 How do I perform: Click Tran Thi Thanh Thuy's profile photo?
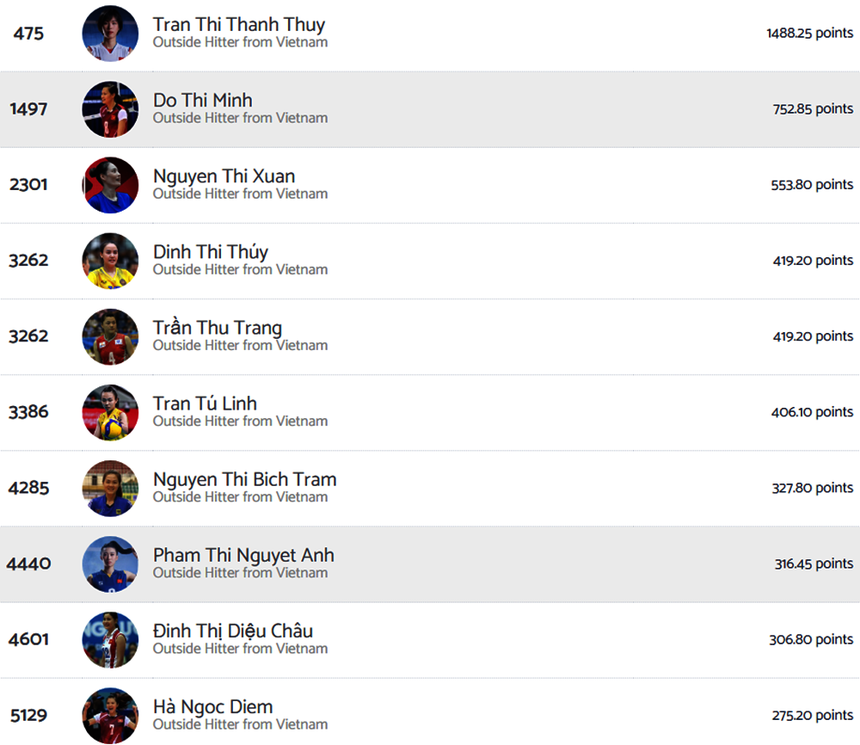tap(110, 33)
